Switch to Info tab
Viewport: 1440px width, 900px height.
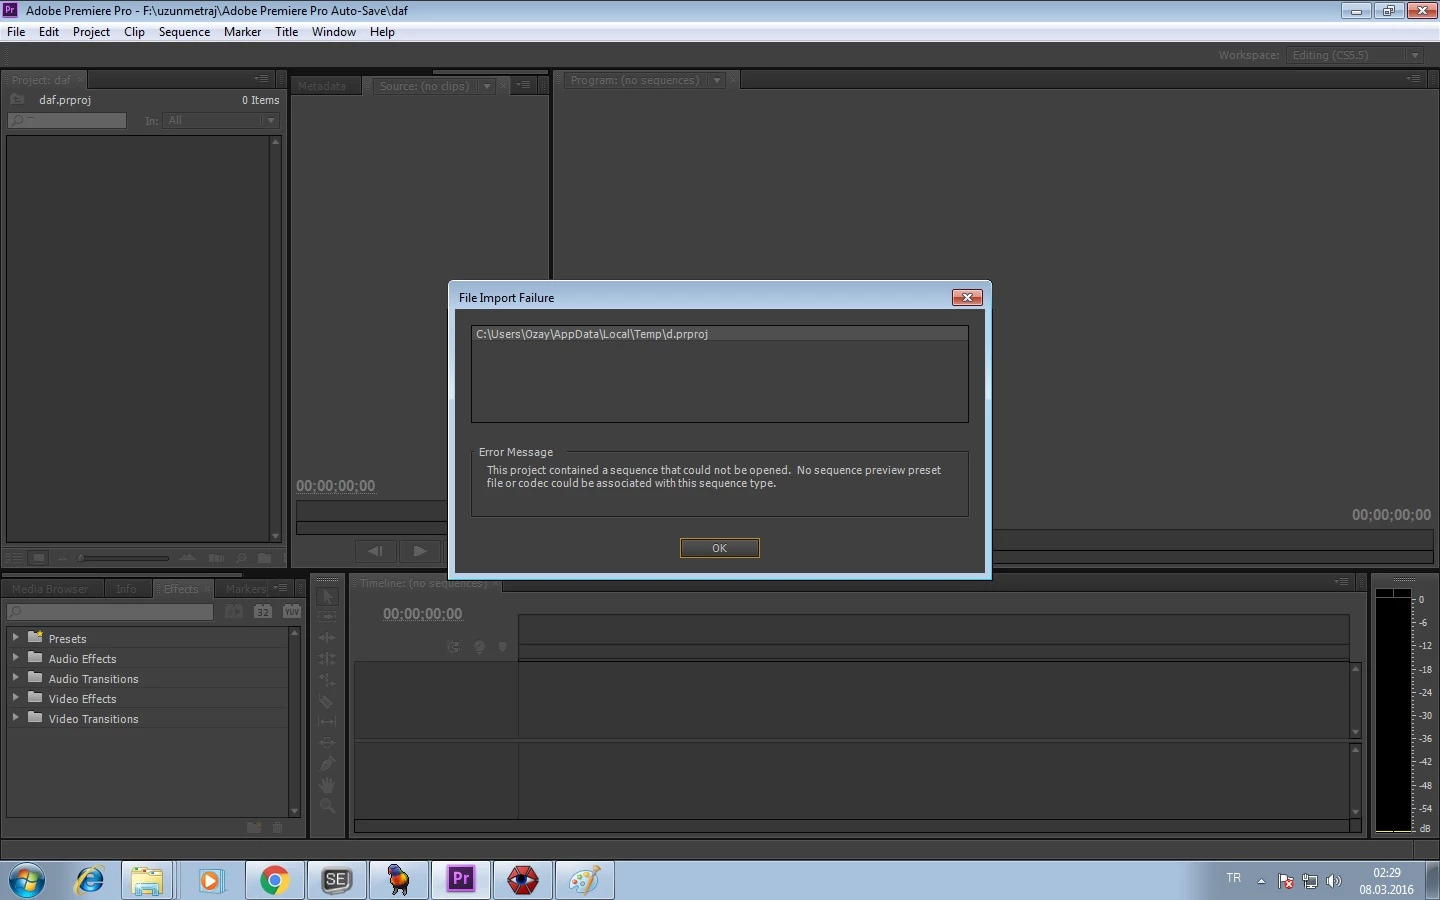pos(126,589)
